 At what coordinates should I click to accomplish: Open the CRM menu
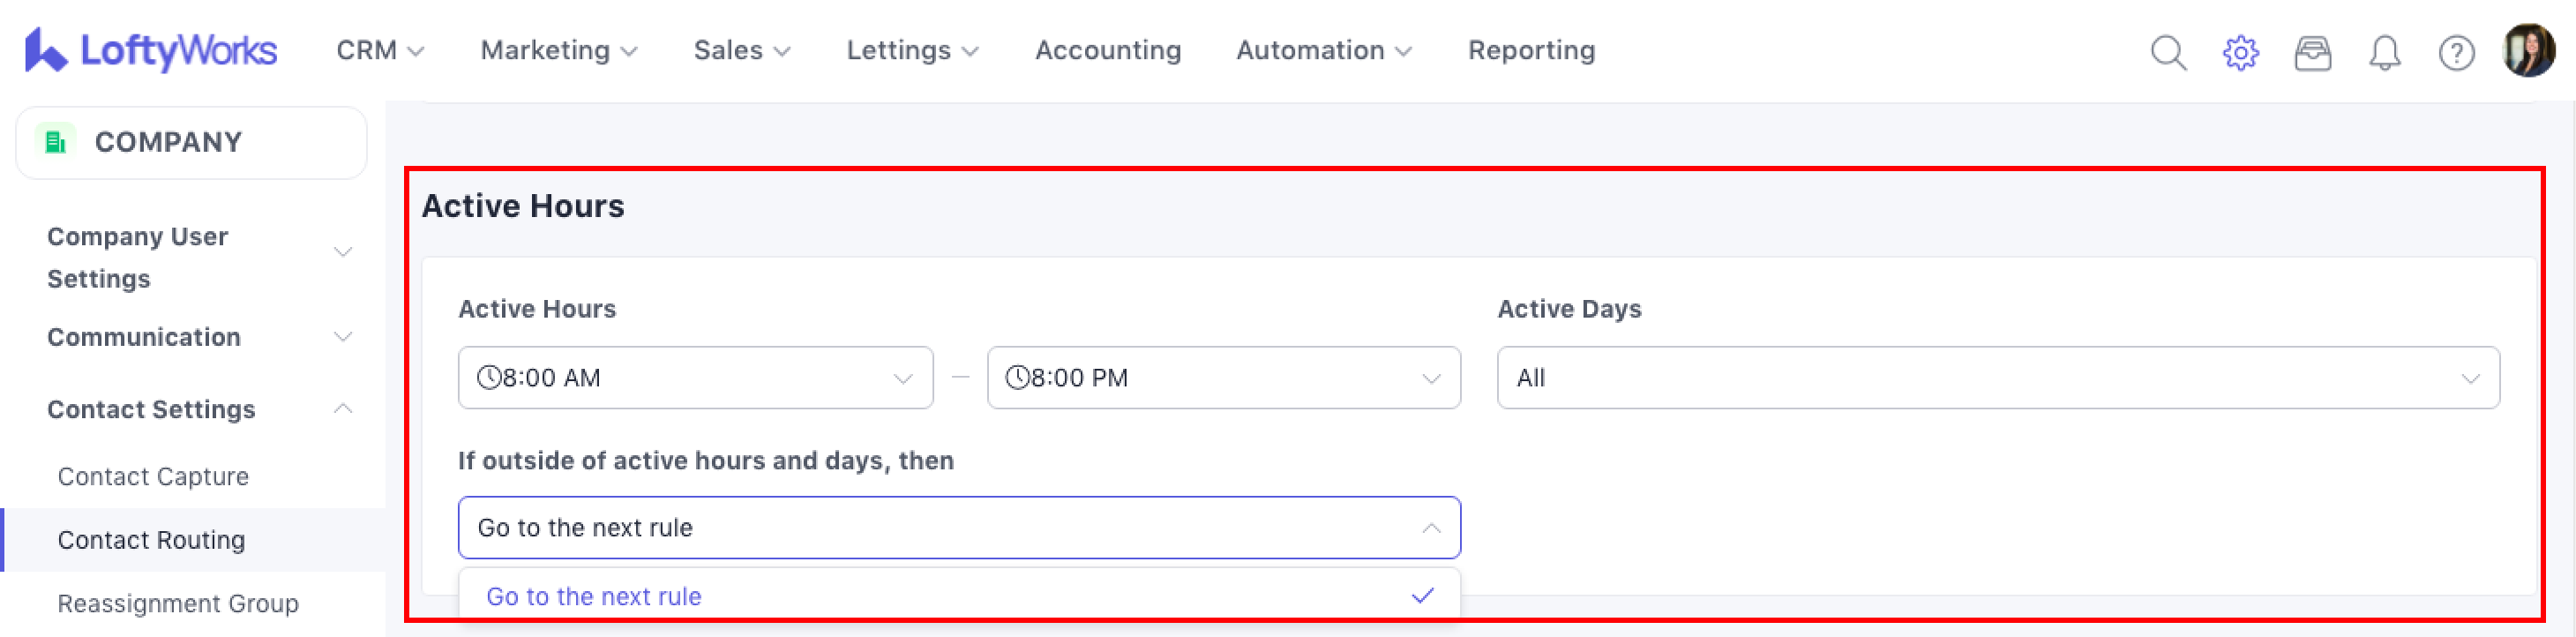pos(380,50)
